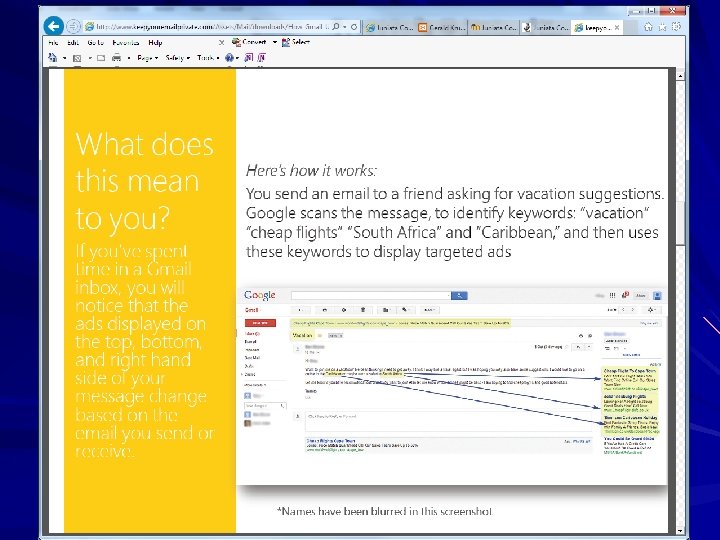Open the Tools gear icon
Screen dimensions: 720x540
tap(676, 27)
